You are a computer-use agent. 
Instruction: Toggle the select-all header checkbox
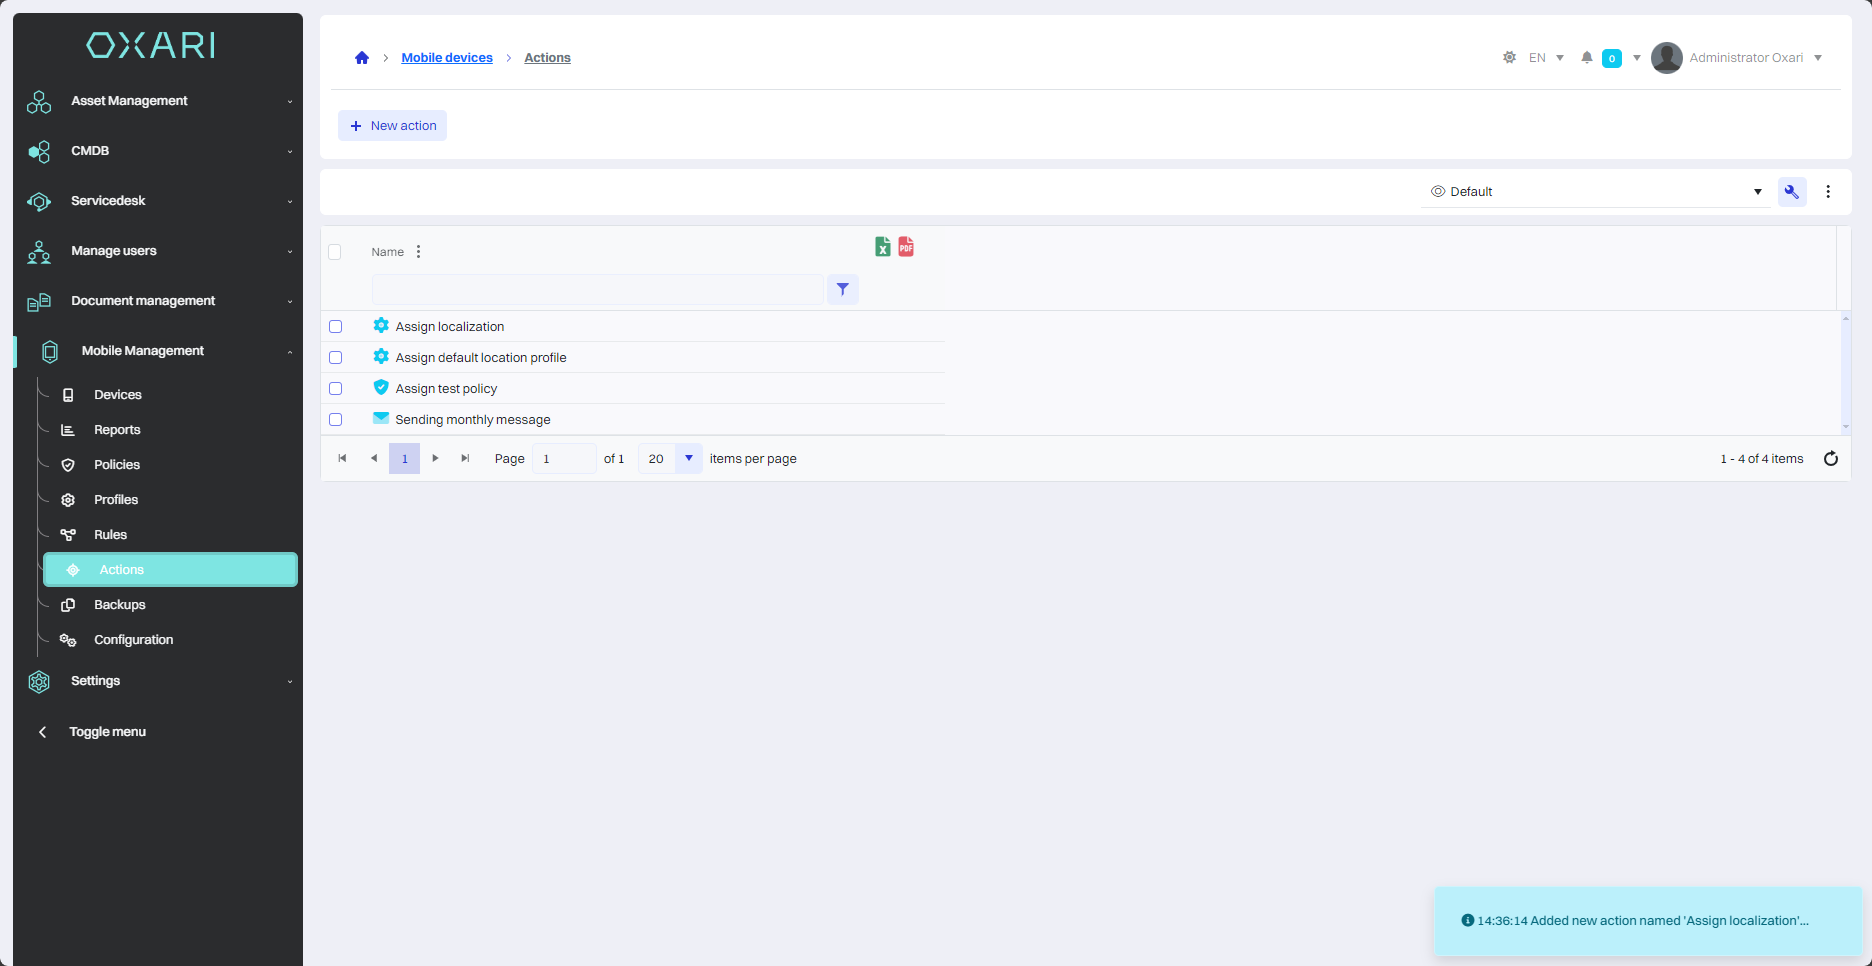point(335,252)
